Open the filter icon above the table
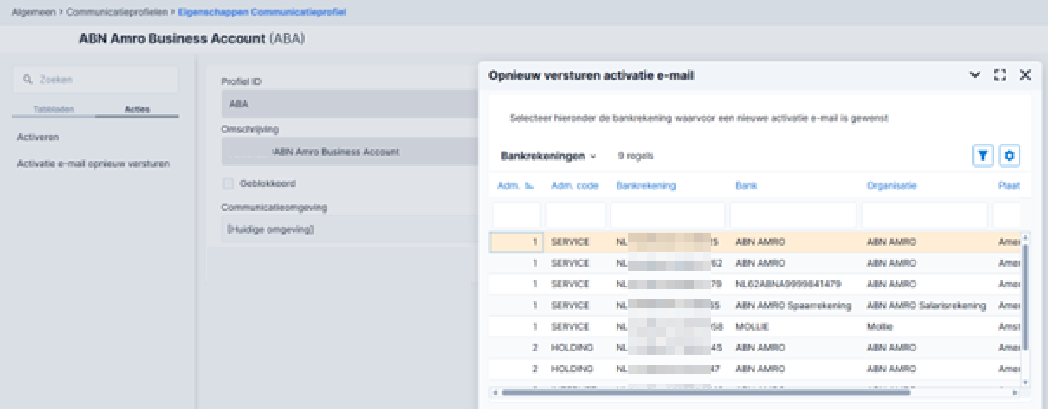This screenshot has width=1049, height=409. tap(983, 155)
